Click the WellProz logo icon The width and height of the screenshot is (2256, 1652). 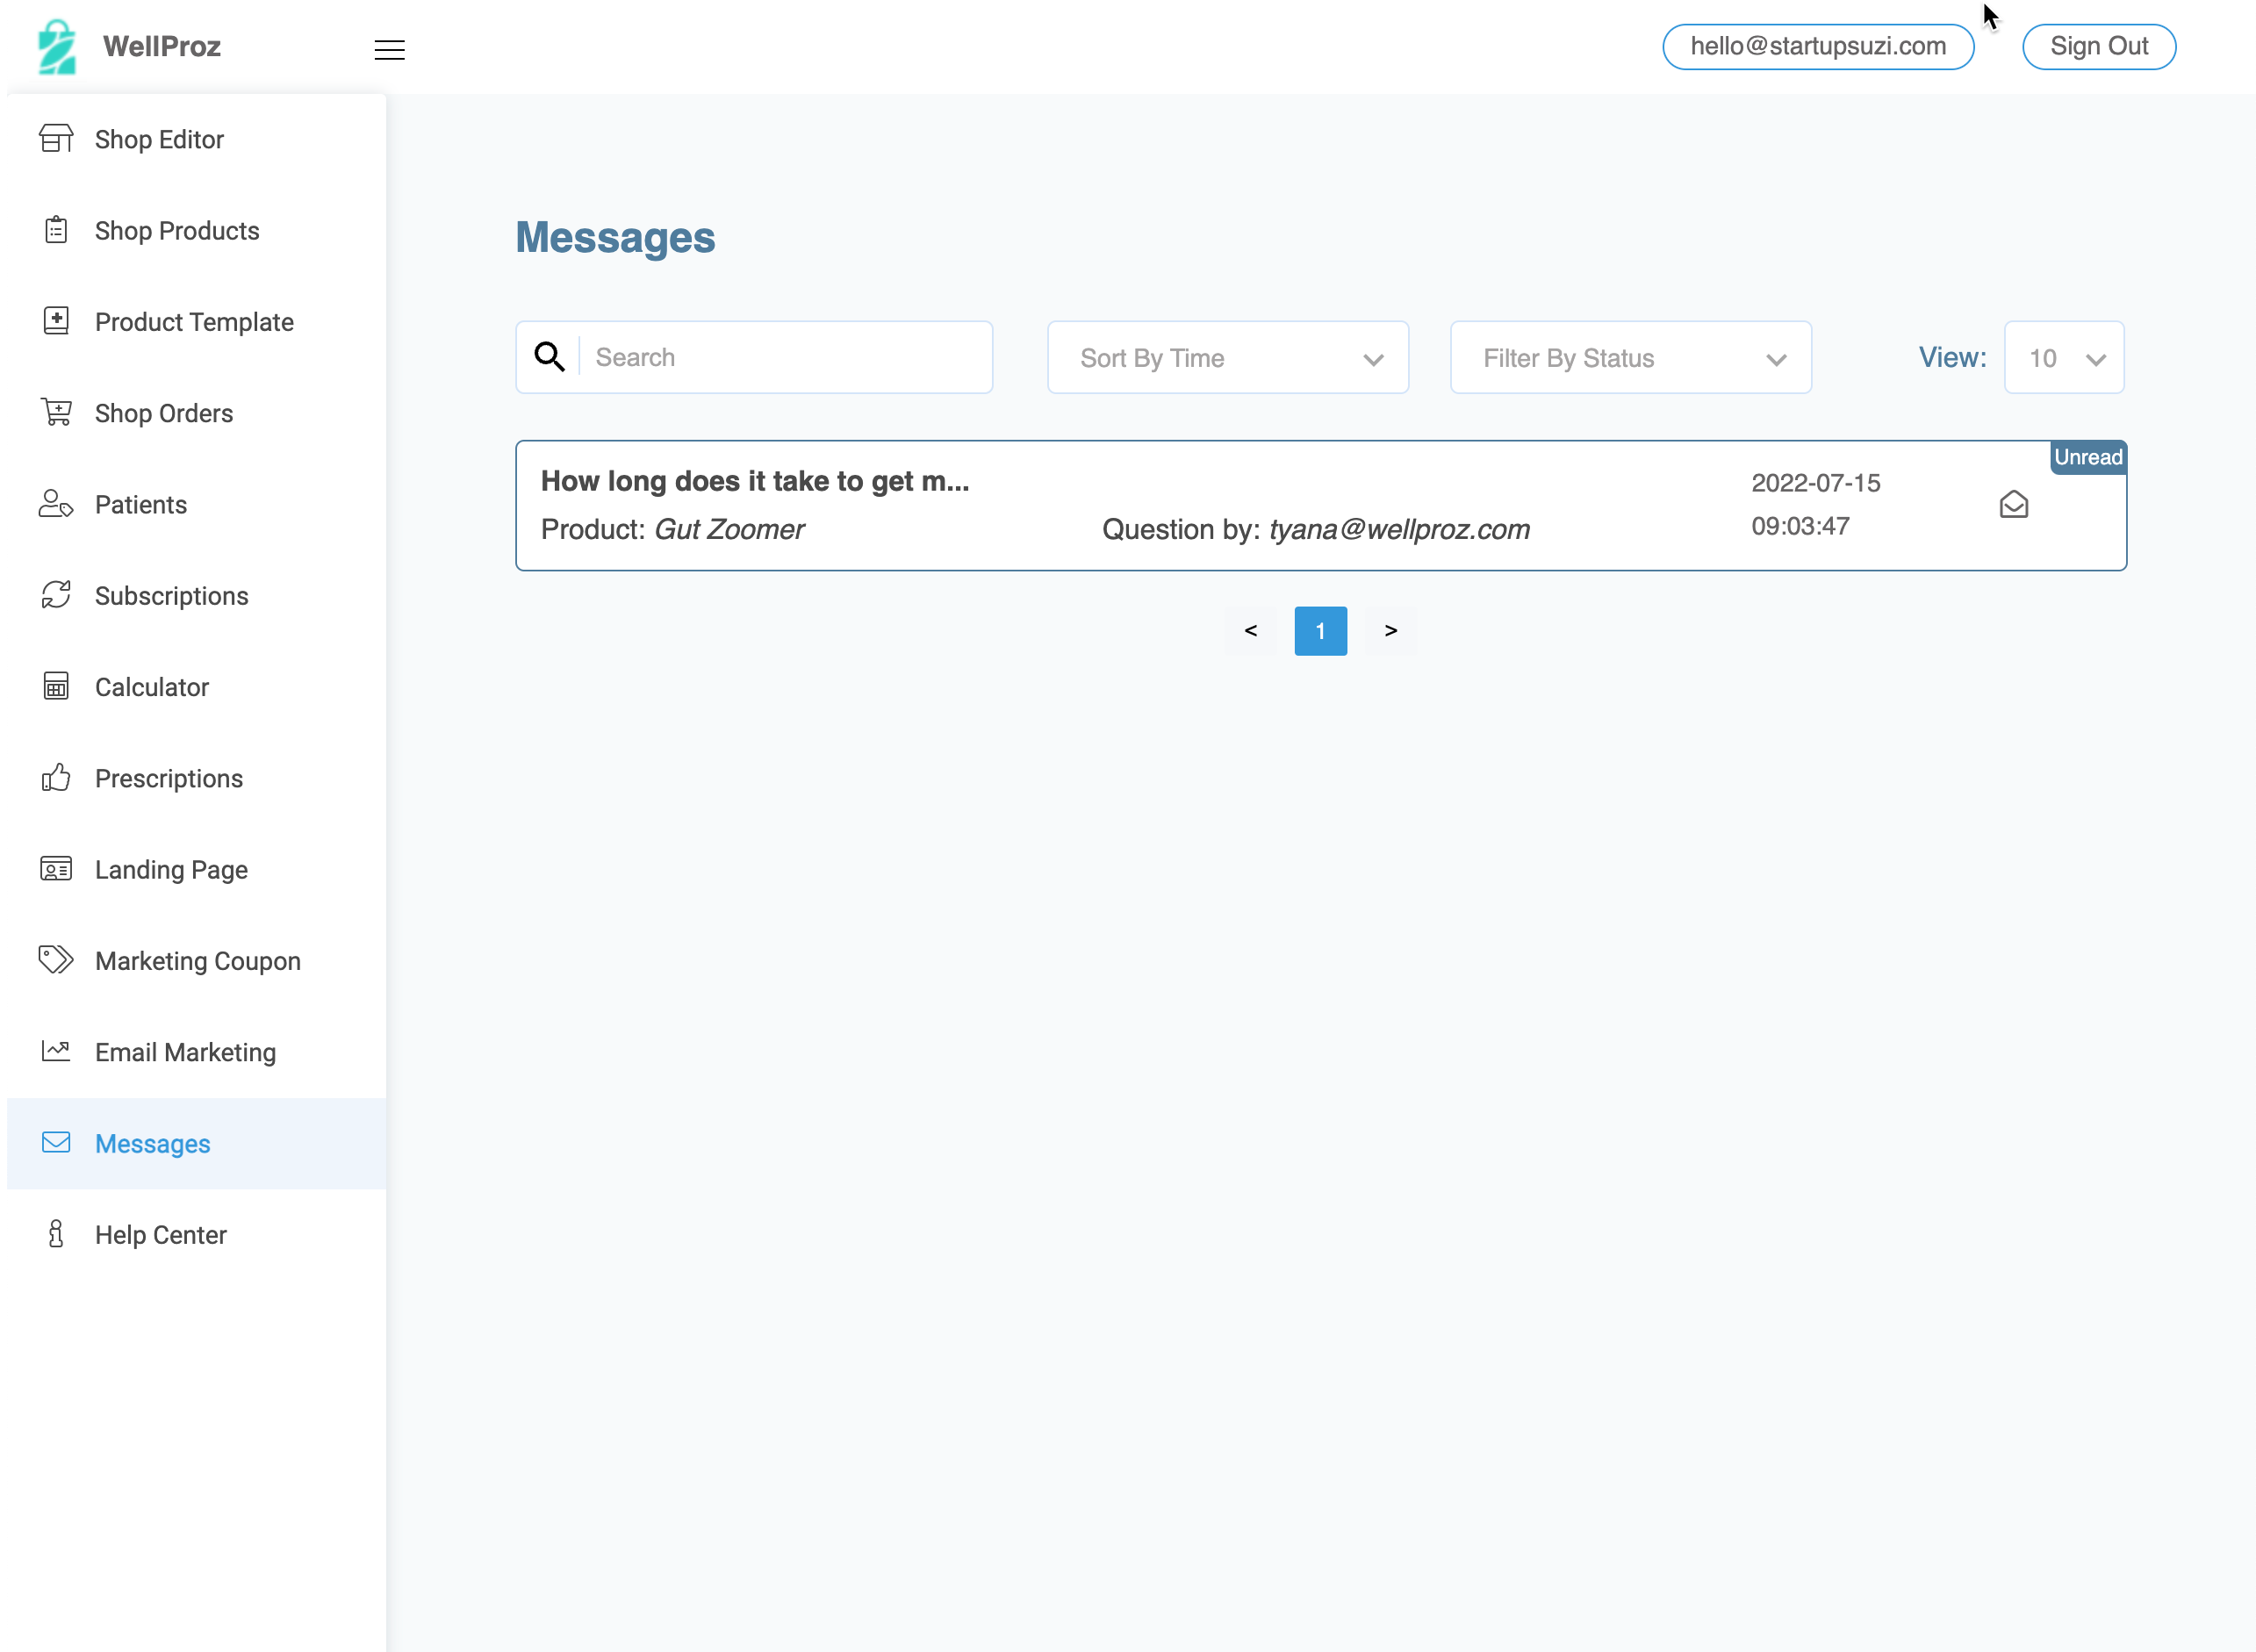[57, 47]
